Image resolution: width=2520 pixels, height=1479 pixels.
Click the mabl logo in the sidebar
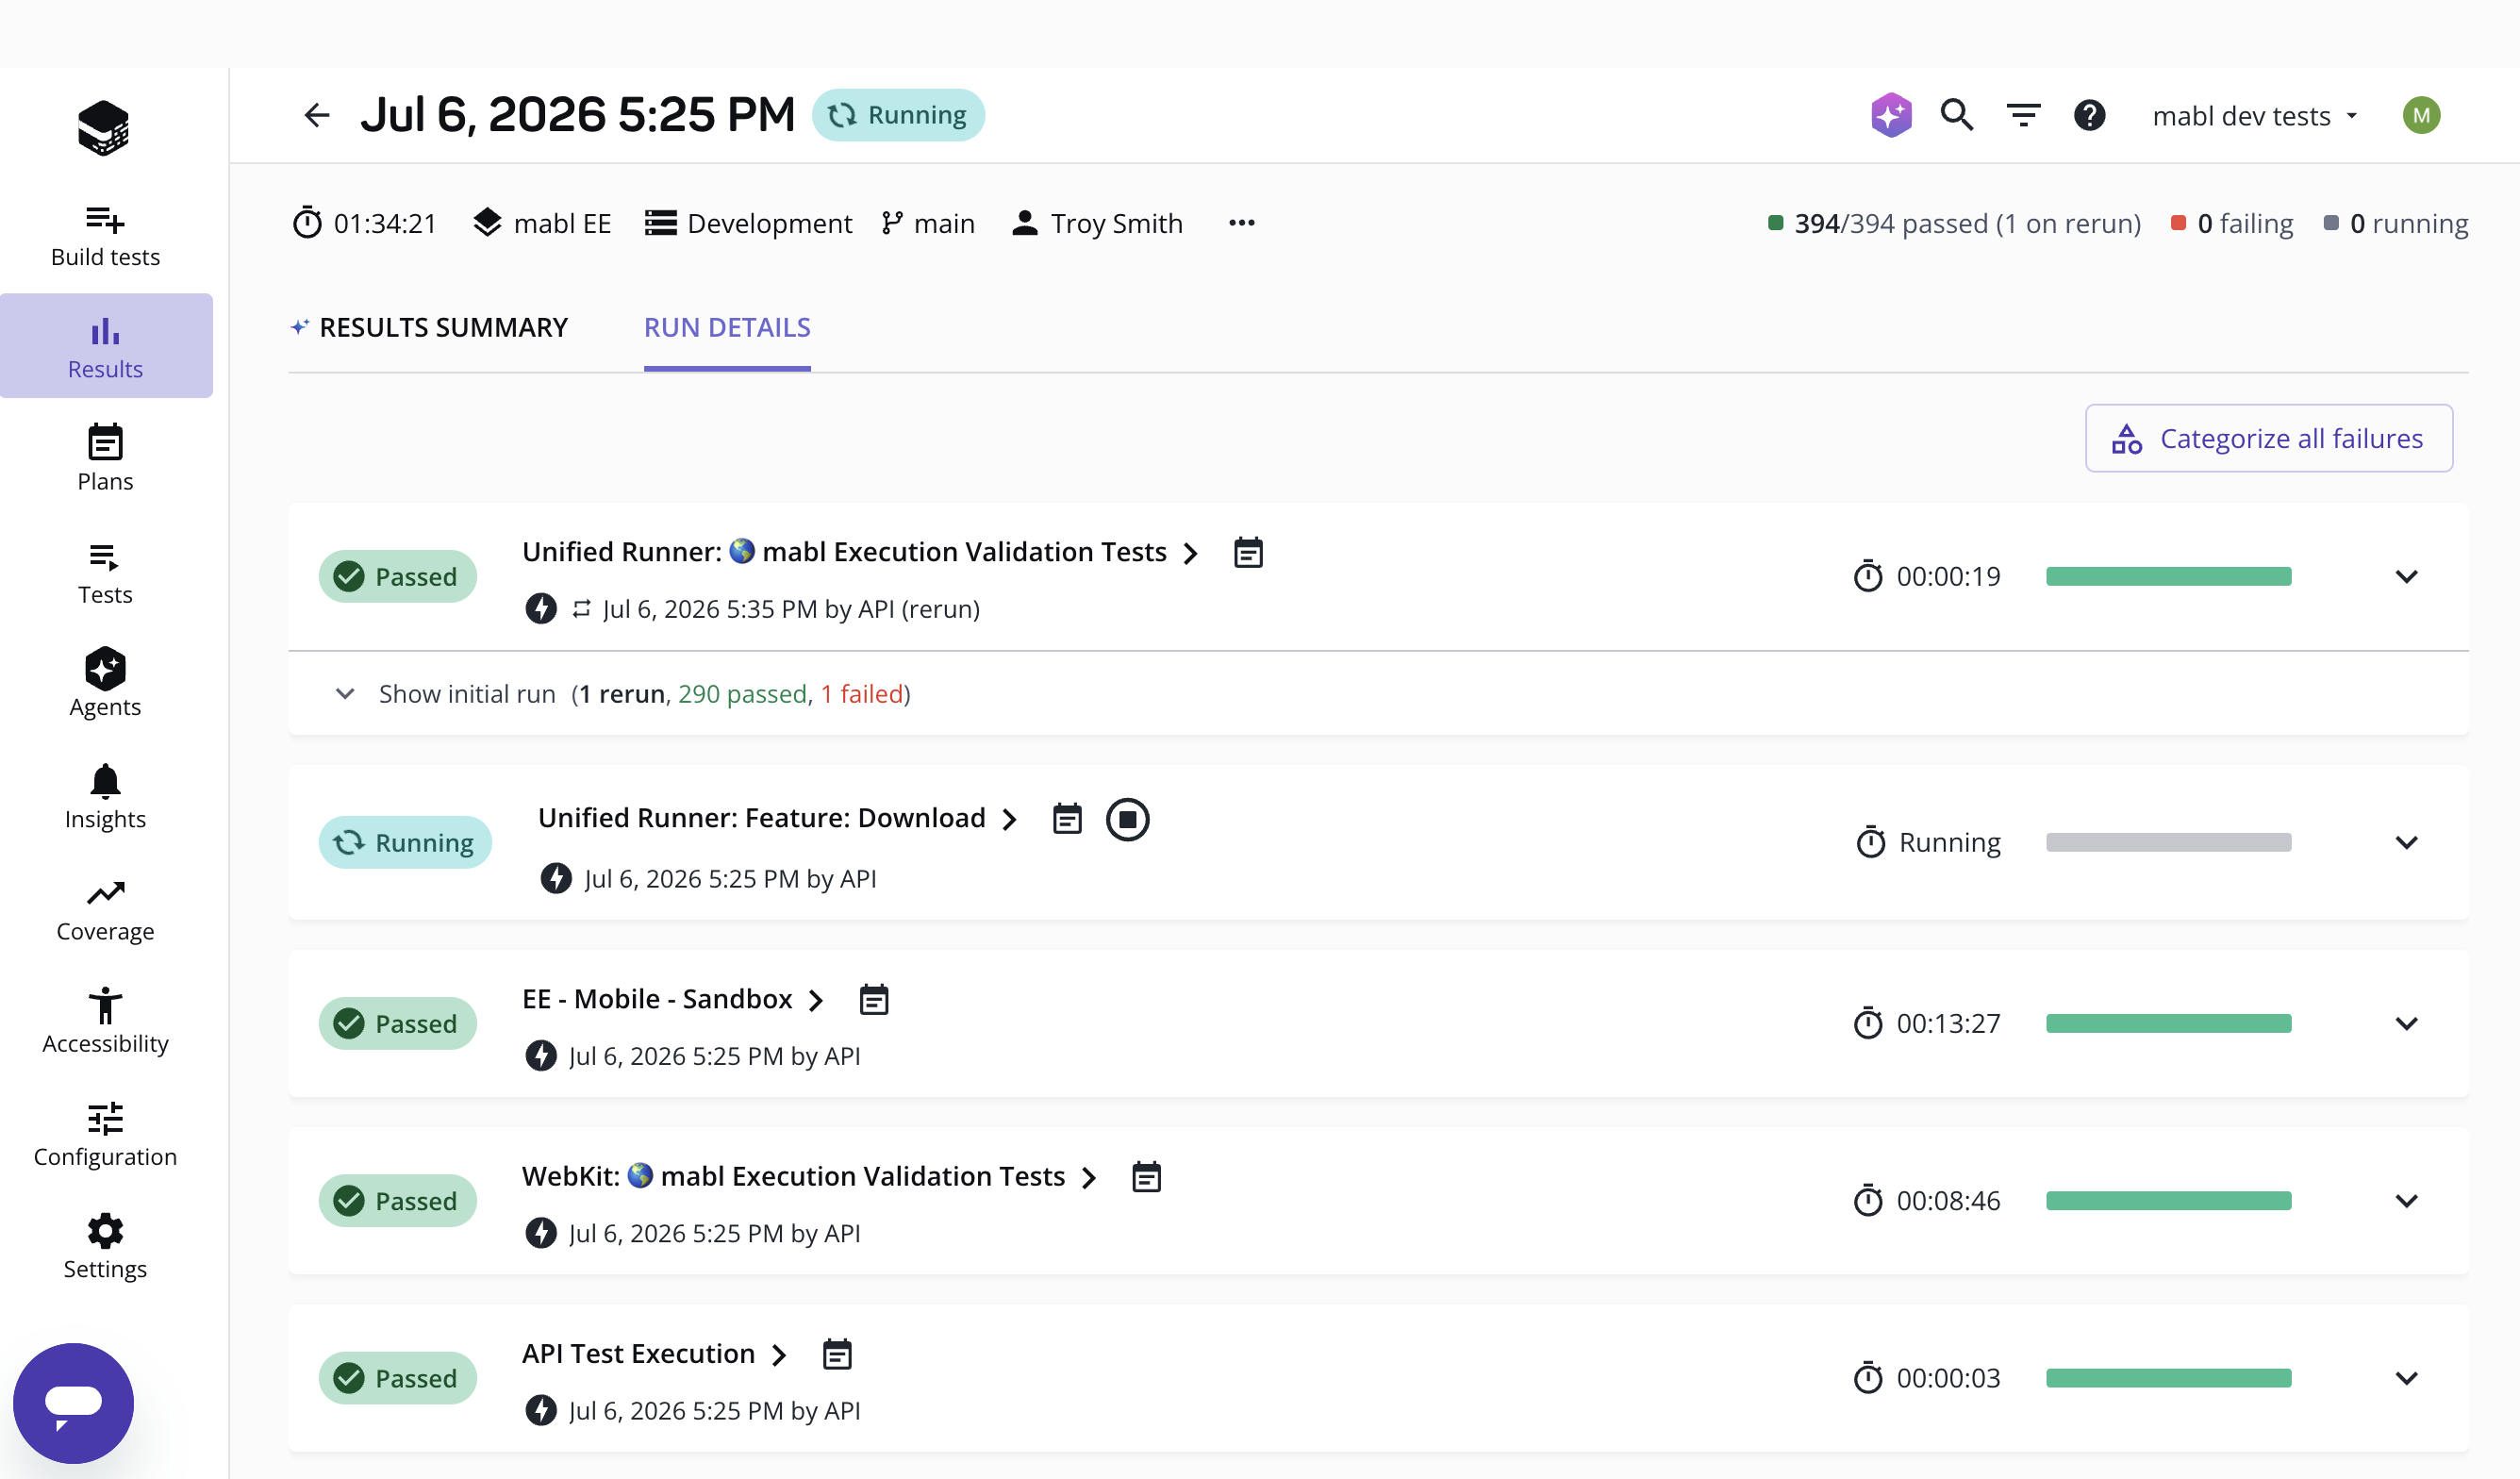(x=104, y=128)
